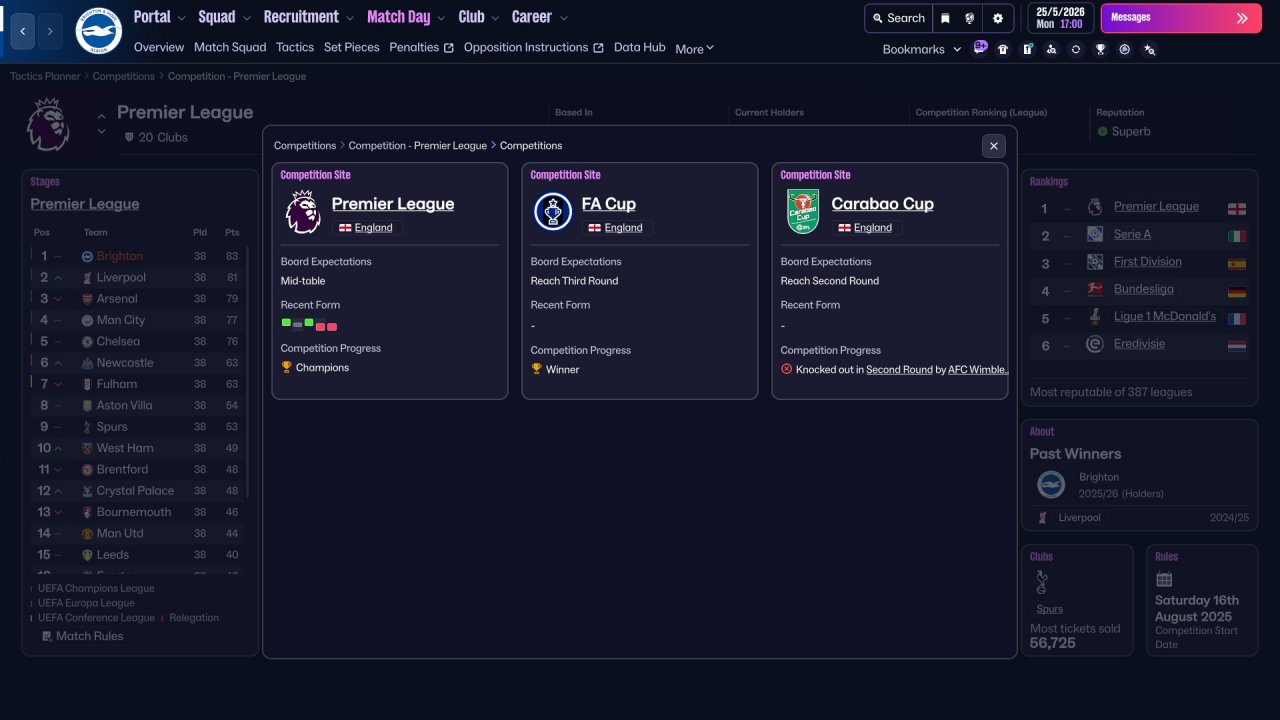Screen dimensions: 1280x720
Task: Select the Brighton row in the league table
Action: pyautogui.click(x=136, y=256)
